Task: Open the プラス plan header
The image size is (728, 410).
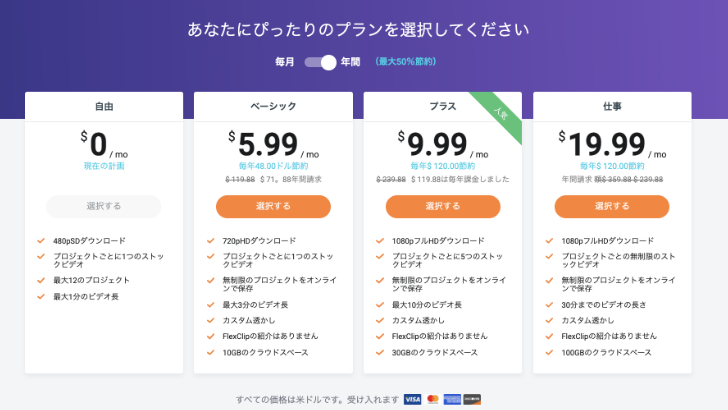Action: [443, 106]
